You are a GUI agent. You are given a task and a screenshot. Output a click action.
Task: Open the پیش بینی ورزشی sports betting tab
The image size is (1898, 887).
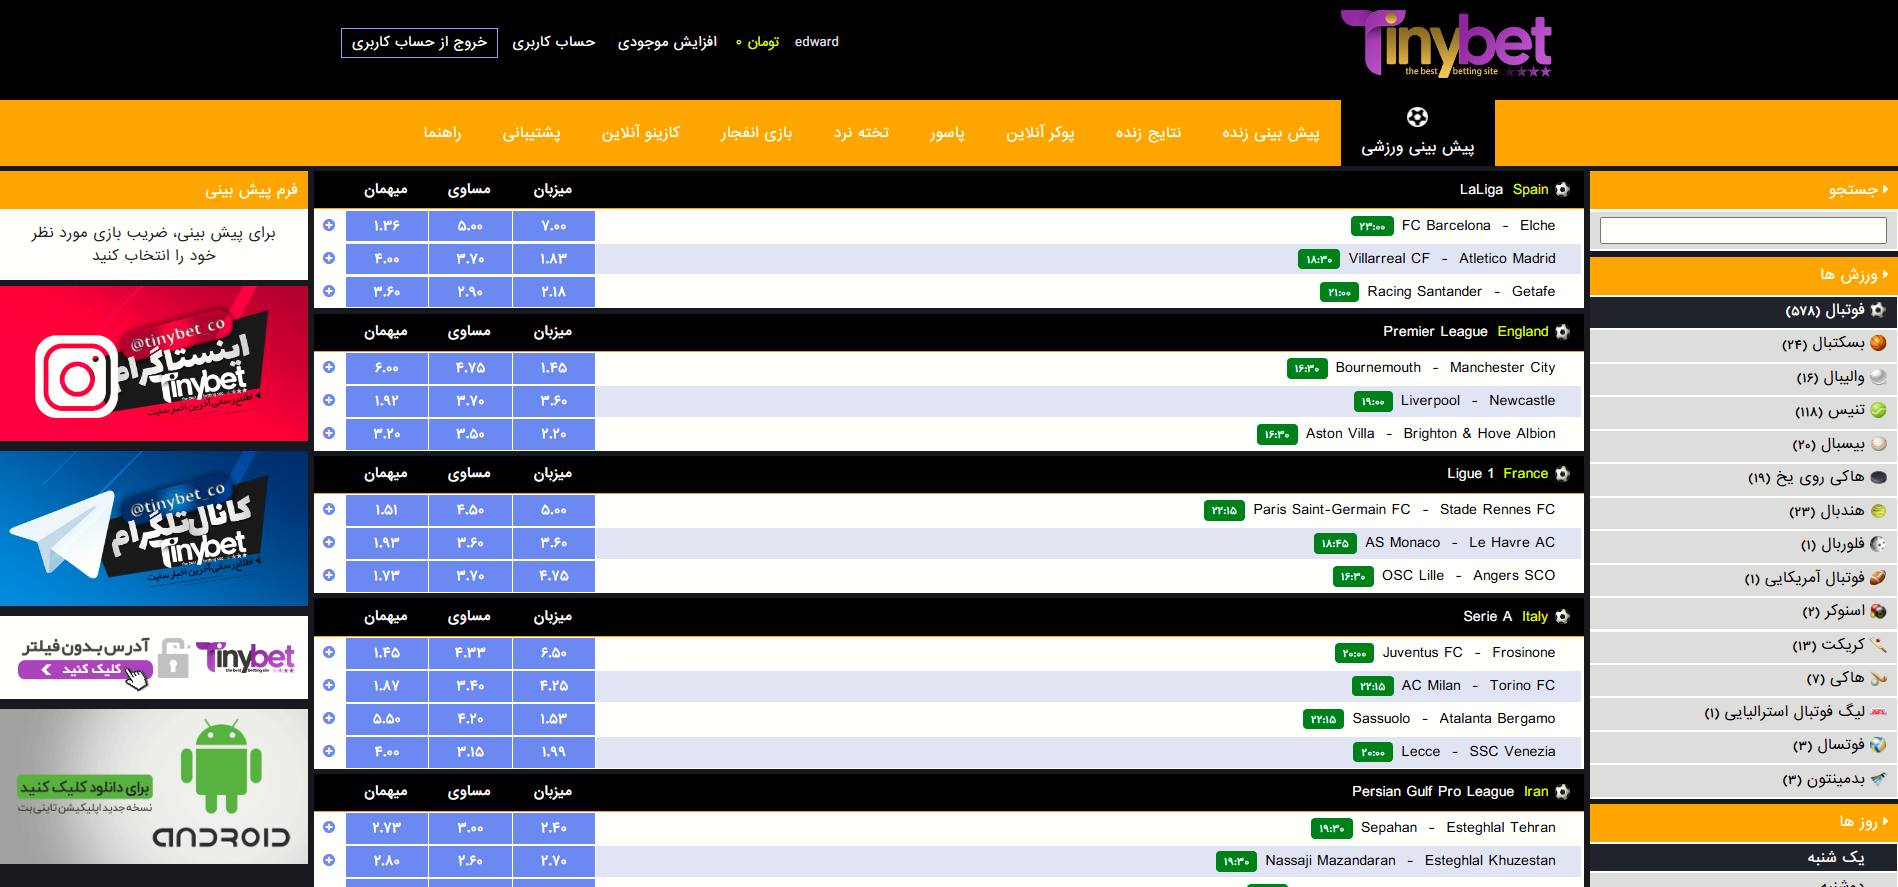pos(1418,132)
